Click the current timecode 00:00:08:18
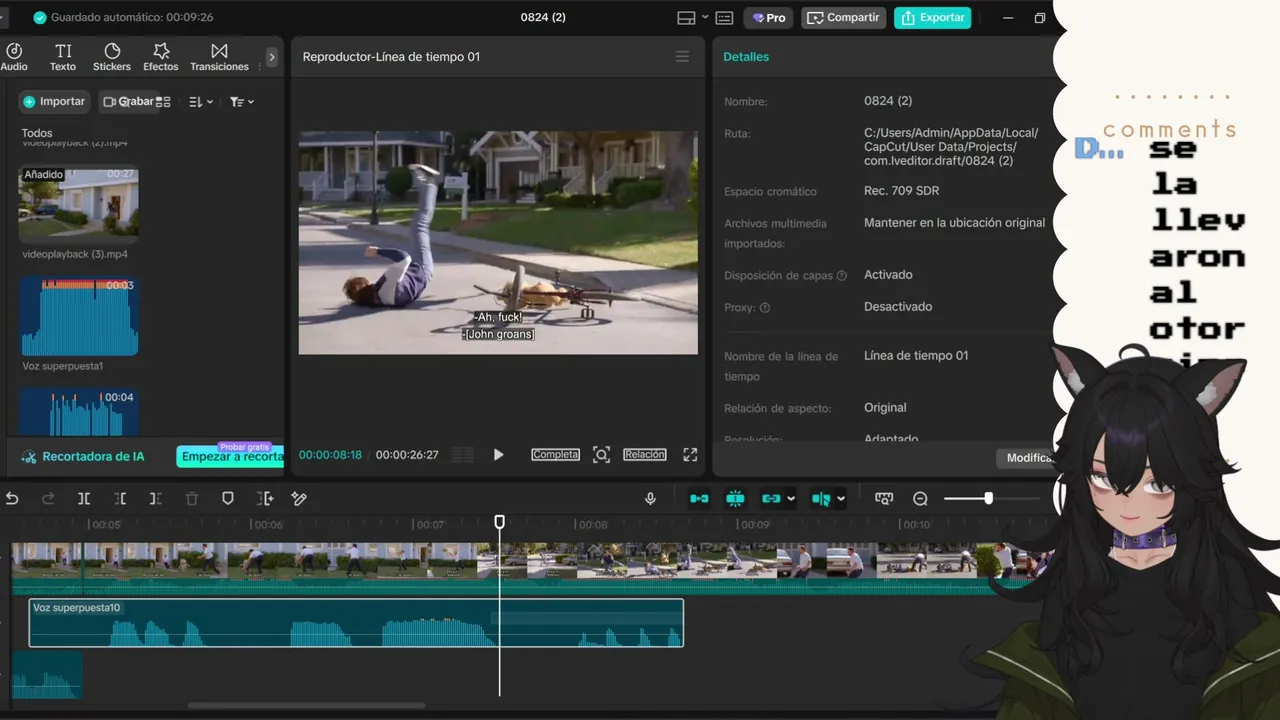Screen dimensions: 1280x720 tap(330, 455)
